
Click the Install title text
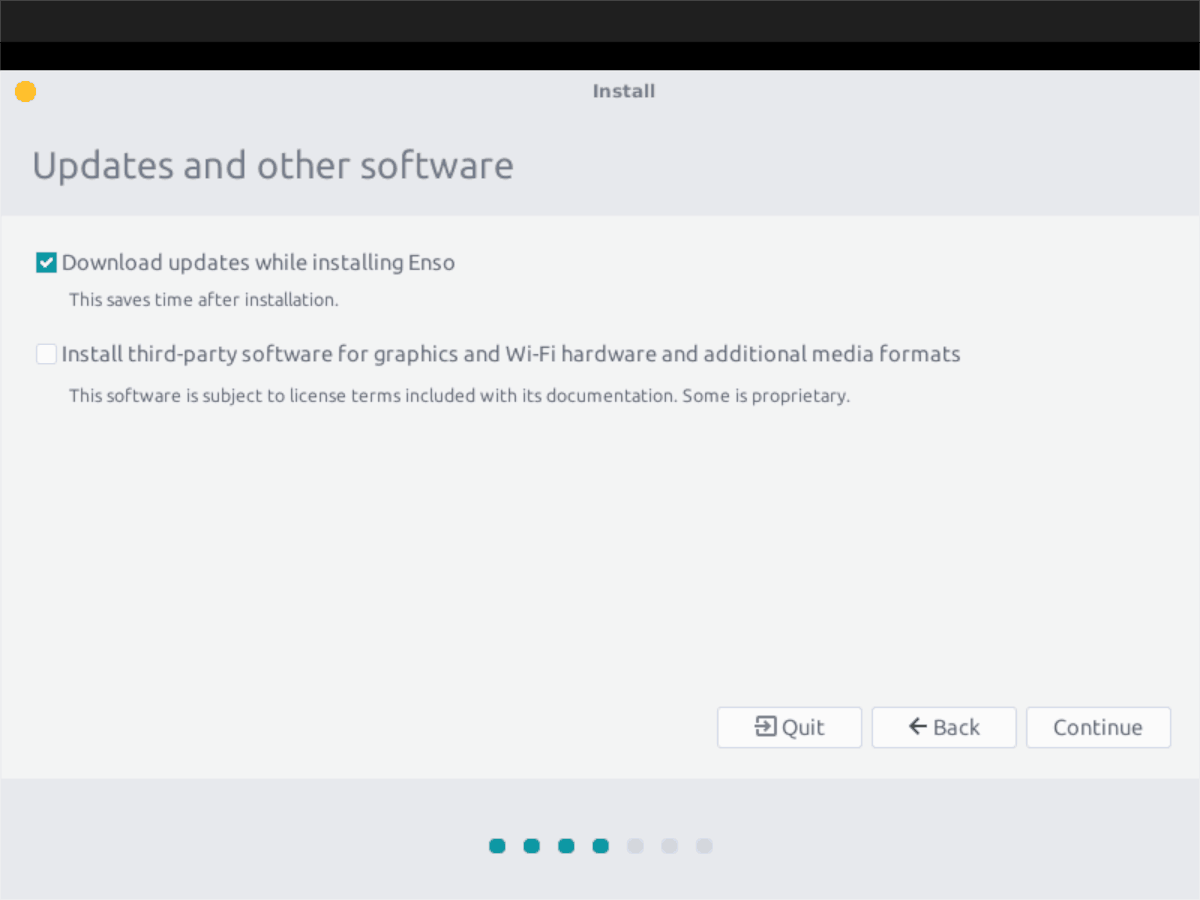click(624, 91)
